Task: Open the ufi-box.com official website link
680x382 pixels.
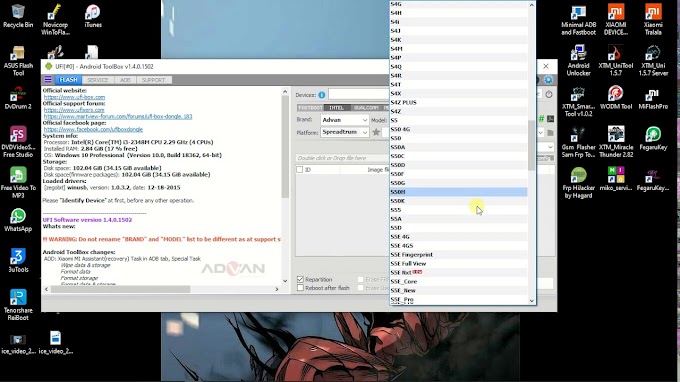Action: click(74, 97)
